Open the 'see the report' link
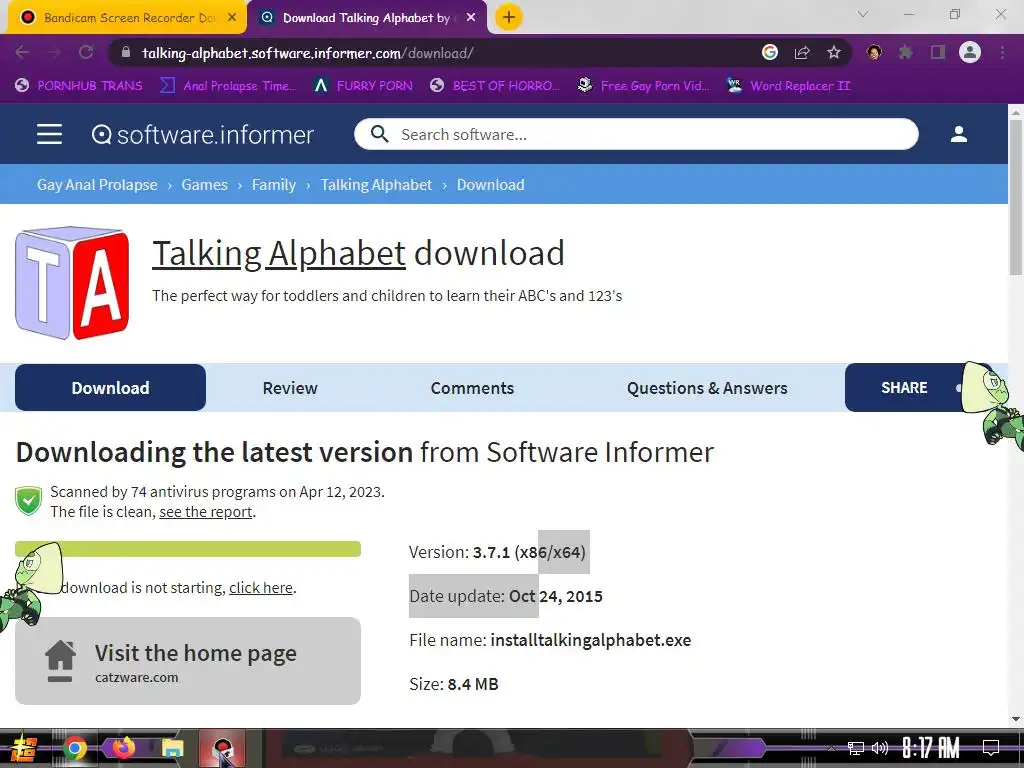 click(x=206, y=512)
